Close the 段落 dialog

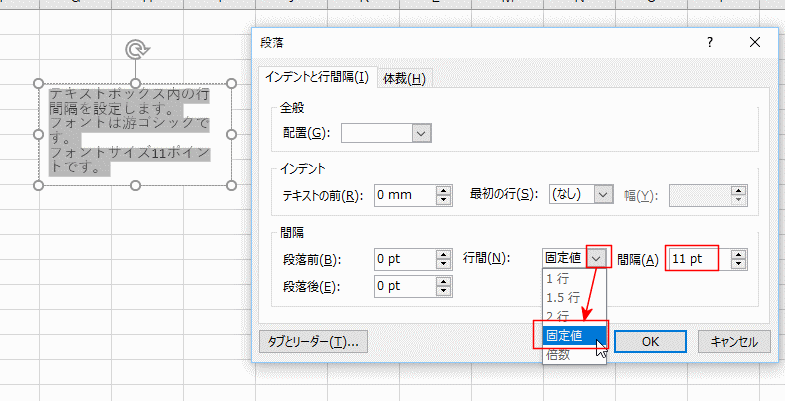tap(754, 43)
